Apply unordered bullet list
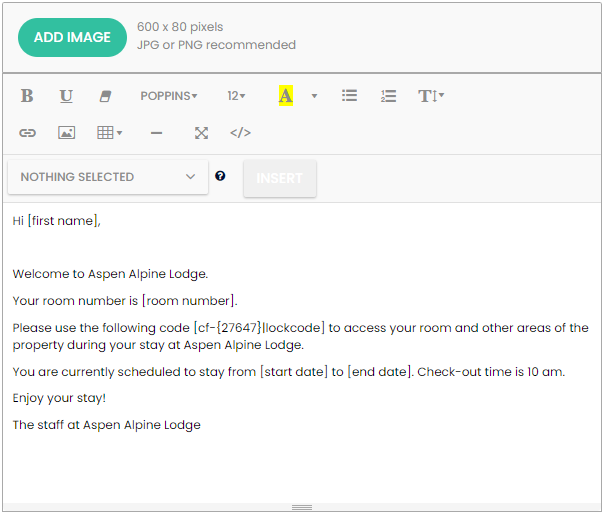This screenshot has height=513, width=603. pyautogui.click(x=349, y=96)
